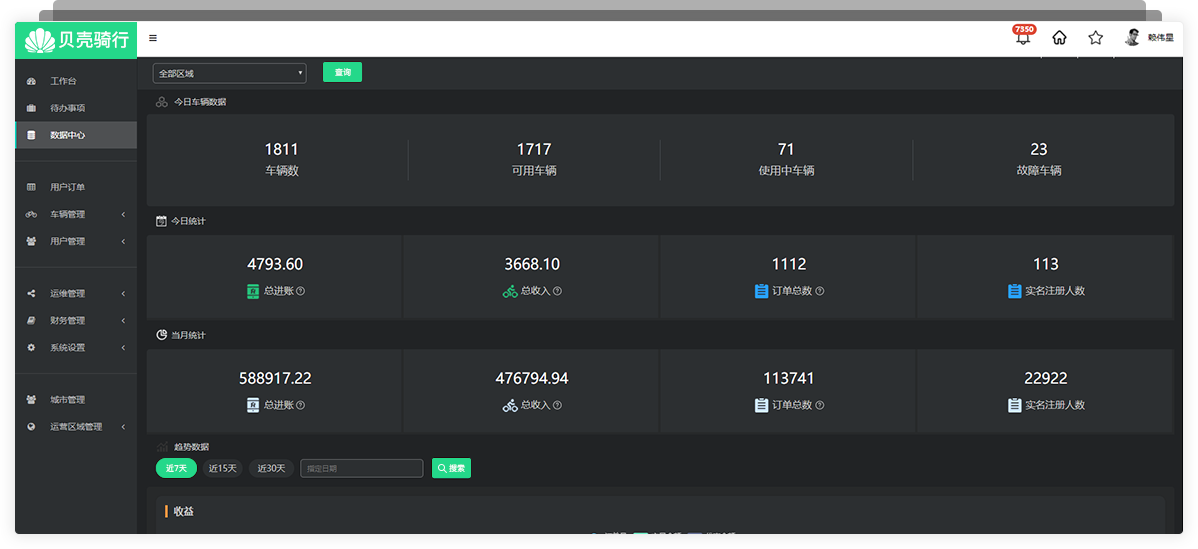Go to 用户订单 in sidebar

click(x=68, y=187)
